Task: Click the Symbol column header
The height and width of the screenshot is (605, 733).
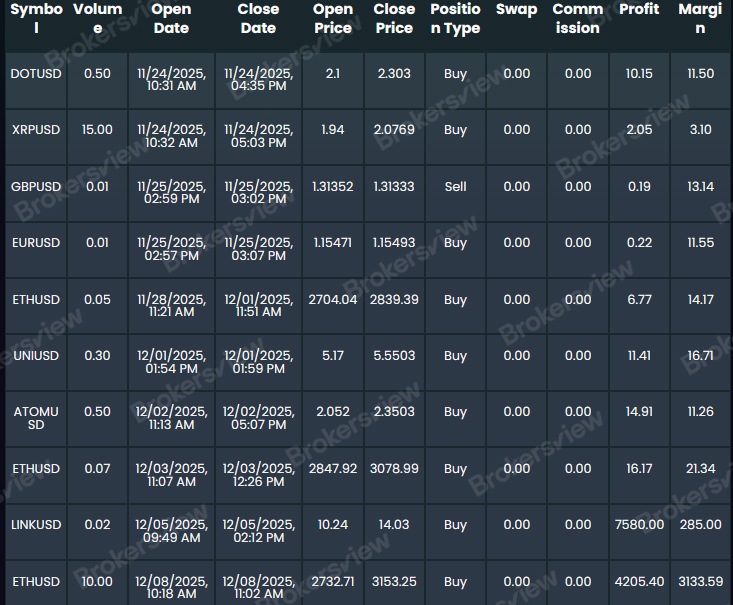Action: pyautogui.click(x=36, y=19)
